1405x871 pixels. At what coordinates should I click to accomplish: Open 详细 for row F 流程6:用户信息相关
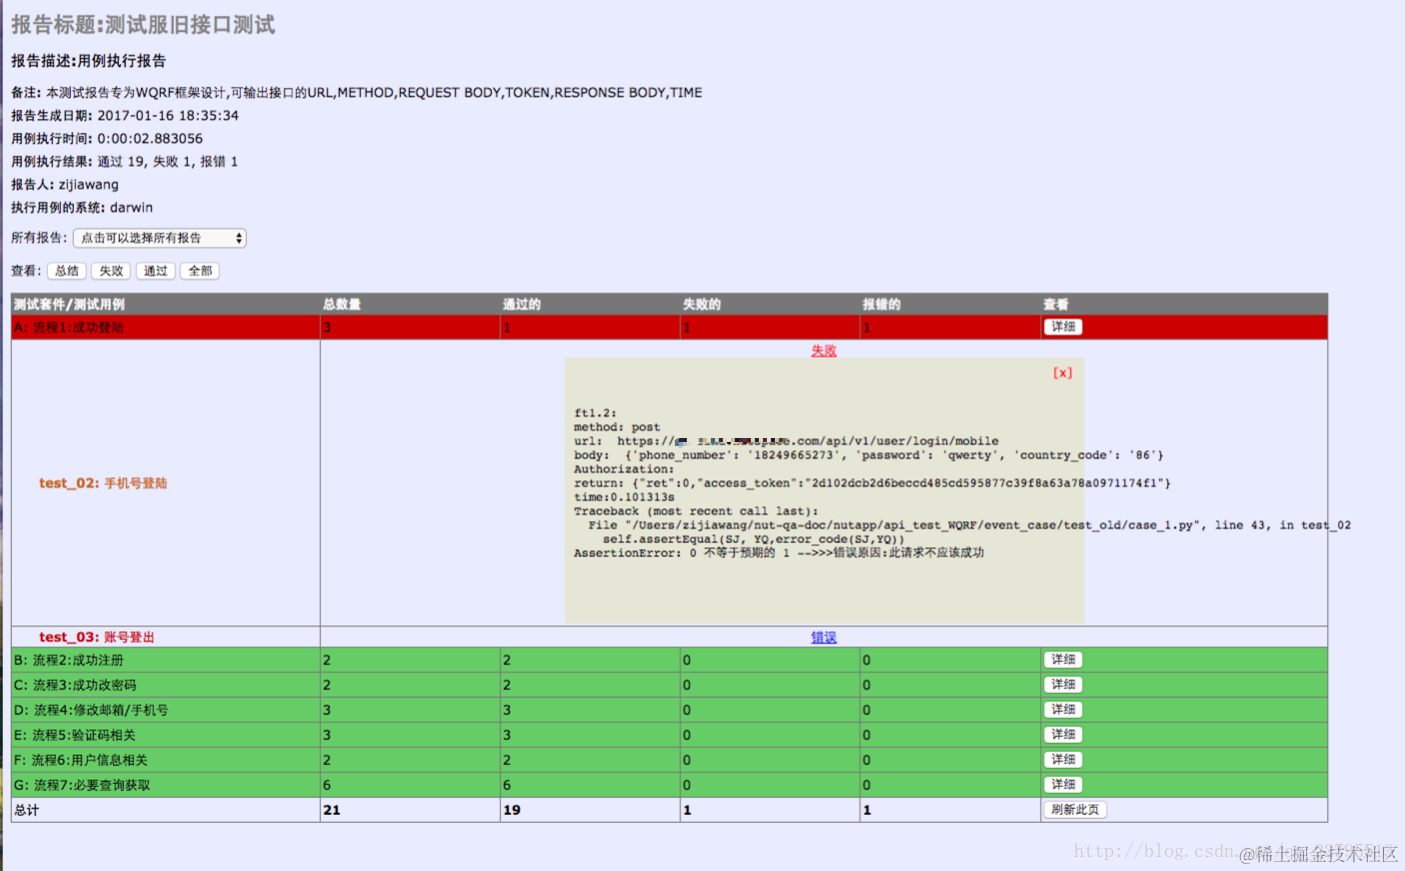(x=1063, y=760)
